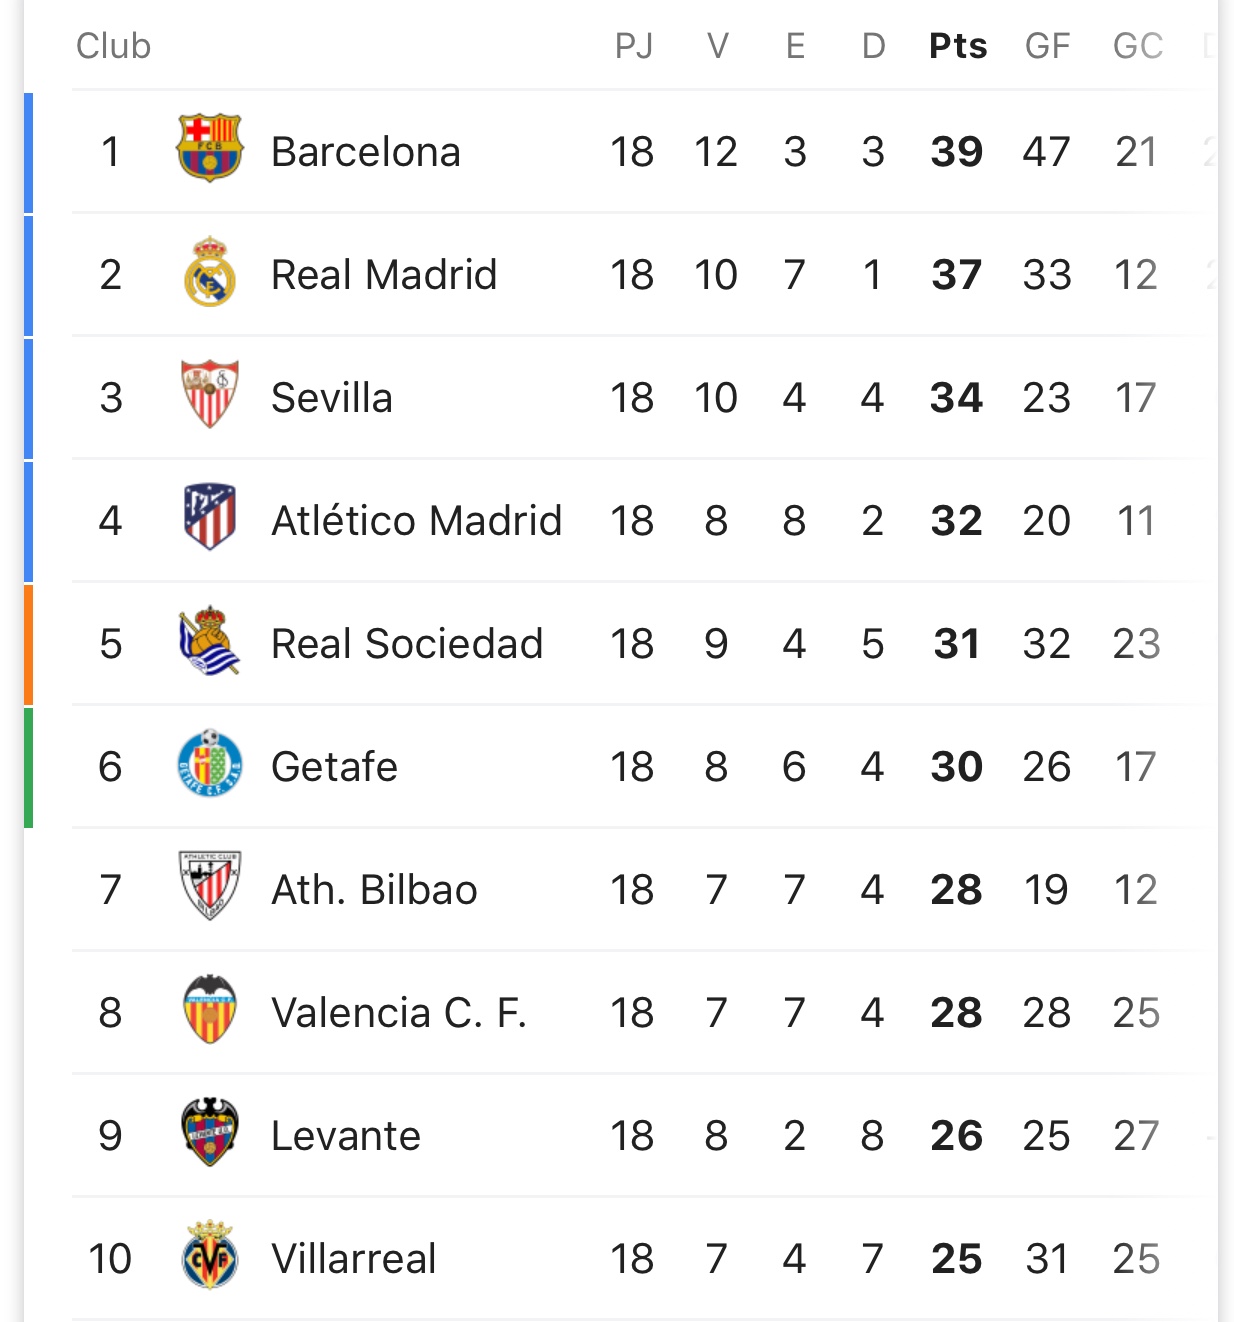This screenshot has width=1234, height=1322.
Task: Select the GF column header
Action: pos(1047,46)
